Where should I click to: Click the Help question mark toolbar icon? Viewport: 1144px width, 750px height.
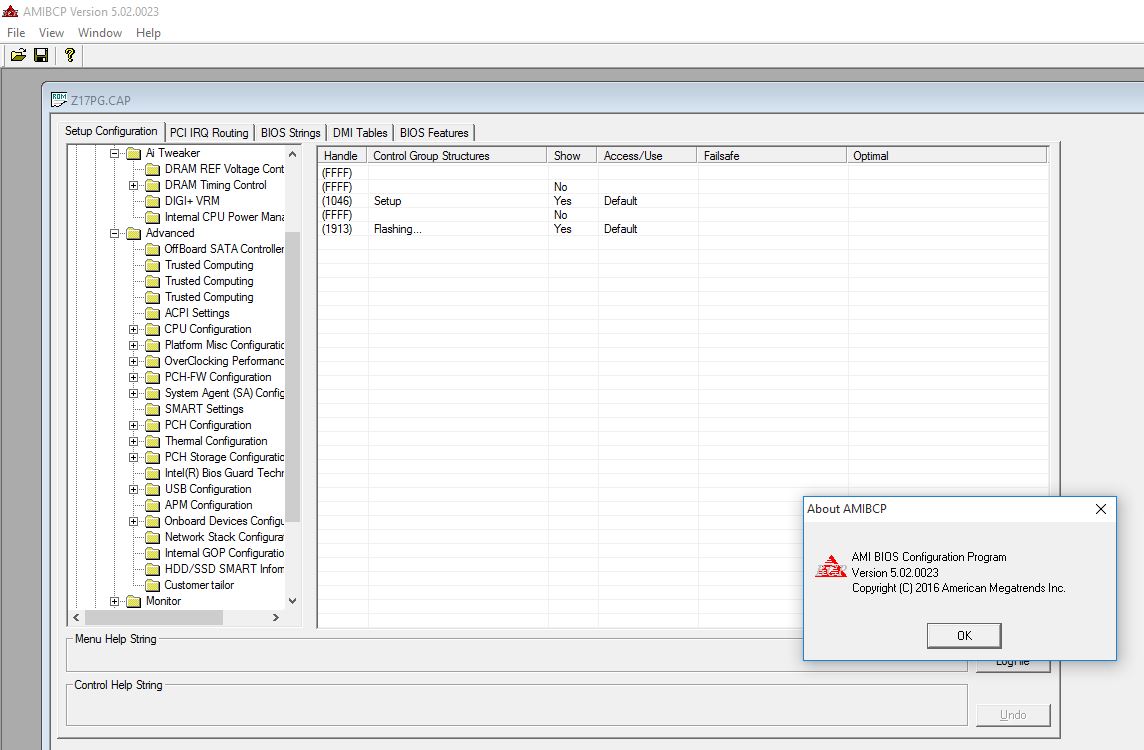tap(70, 55)
